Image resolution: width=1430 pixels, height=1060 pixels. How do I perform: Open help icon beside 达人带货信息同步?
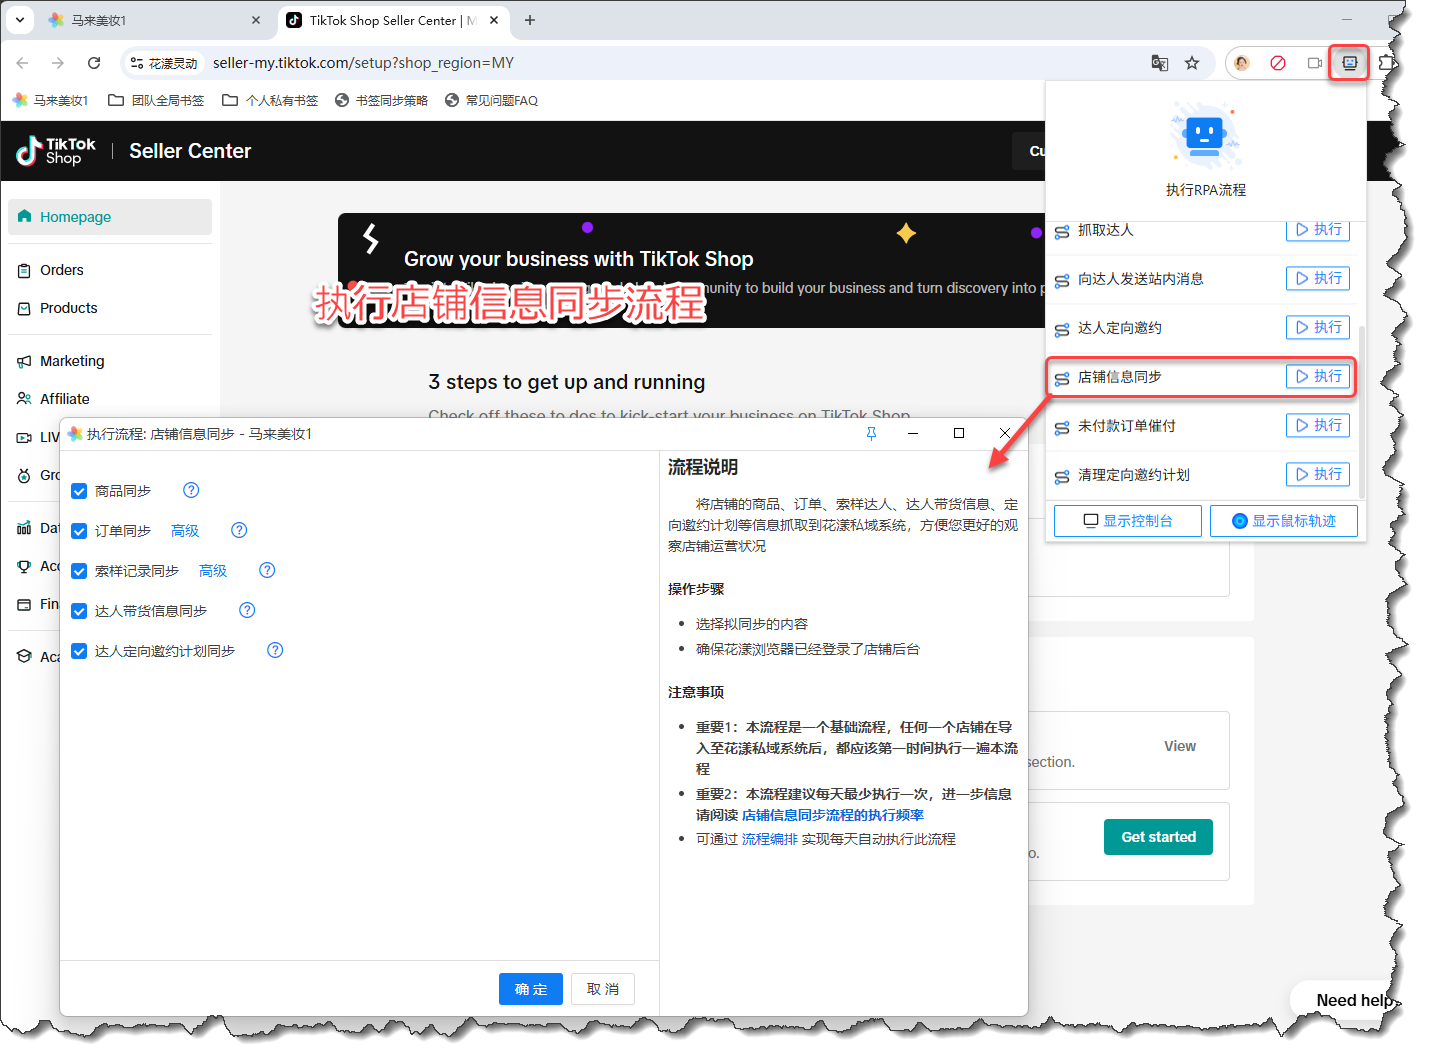pos(247,610)
